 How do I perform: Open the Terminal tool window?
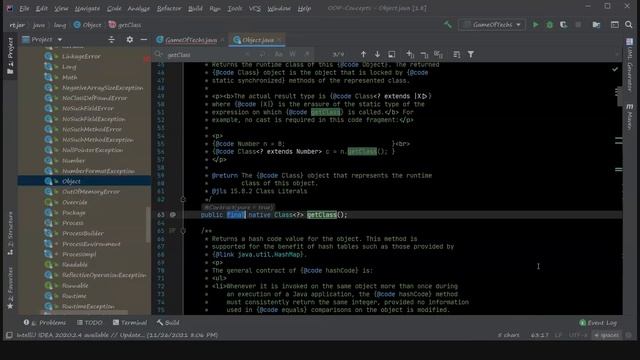pyautogui.click(x=130, y=322)
